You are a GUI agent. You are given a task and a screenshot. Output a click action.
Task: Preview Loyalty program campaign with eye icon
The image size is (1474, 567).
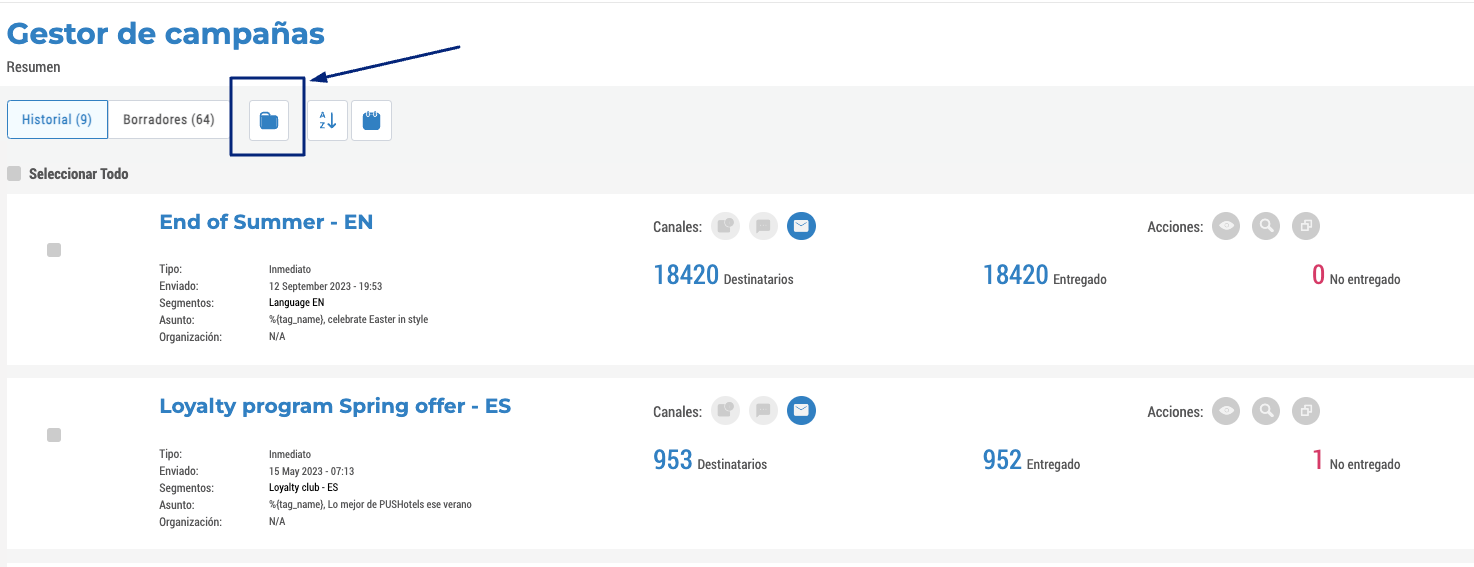[1227, 411]
